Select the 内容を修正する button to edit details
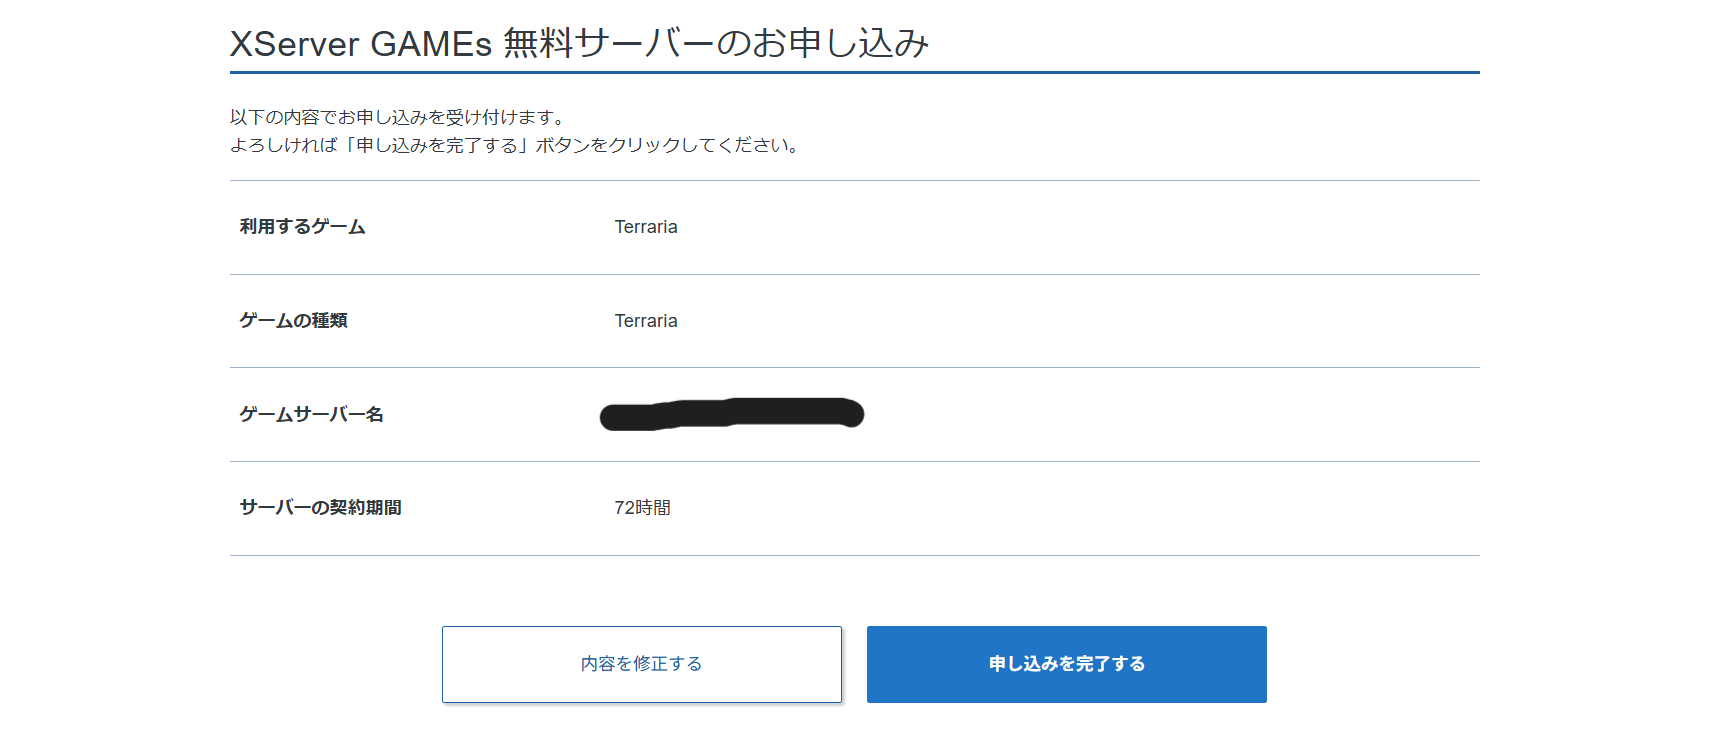This screenshot has width=1718, height=740. 641,663
